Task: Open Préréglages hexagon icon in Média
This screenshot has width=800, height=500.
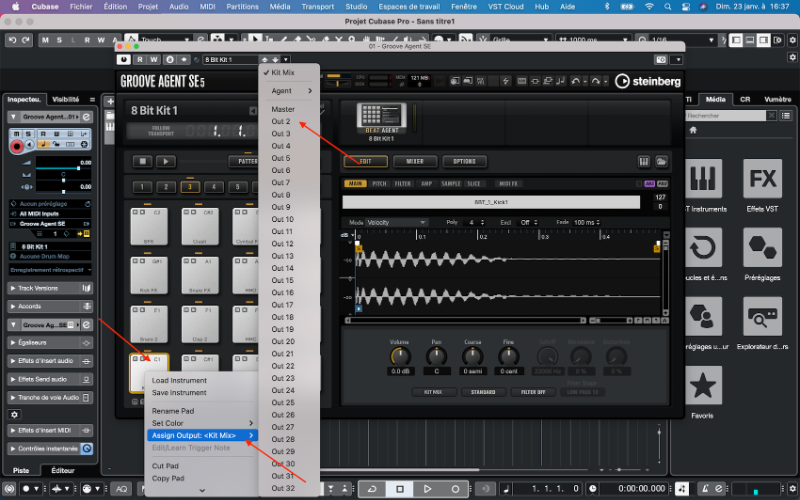Action: point(762,247)
